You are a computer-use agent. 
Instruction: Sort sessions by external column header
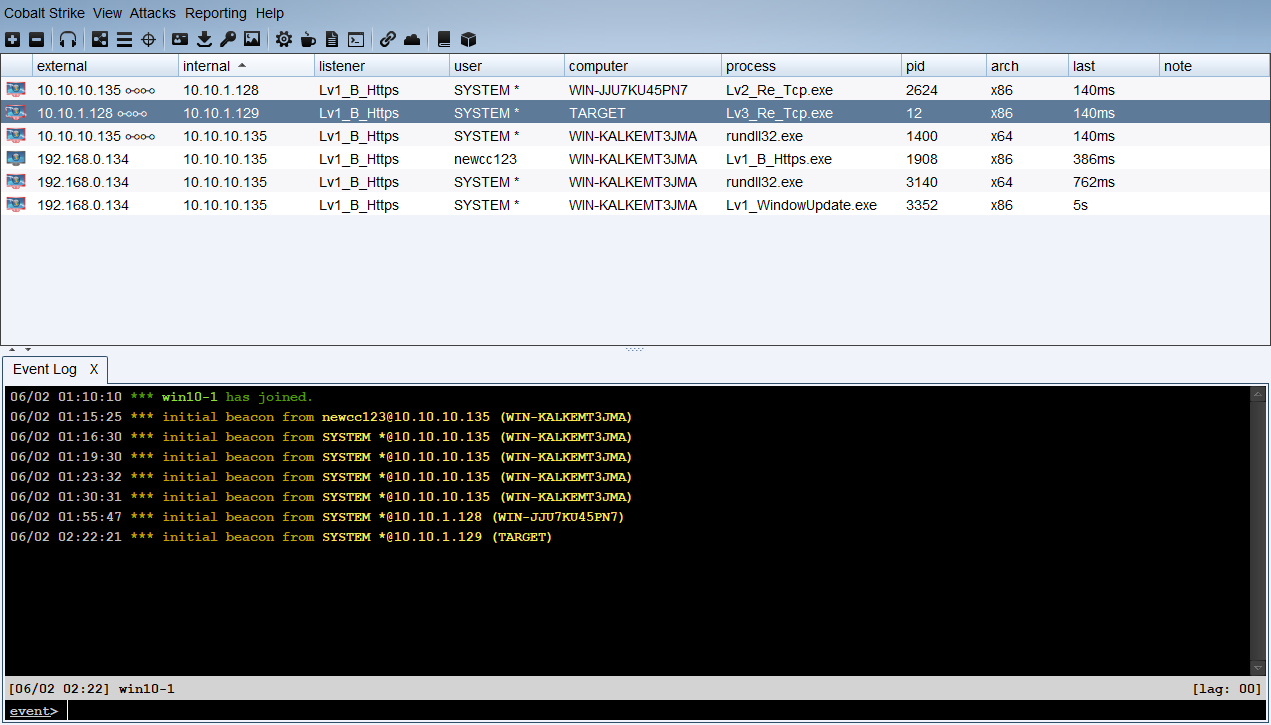point(105,66)
